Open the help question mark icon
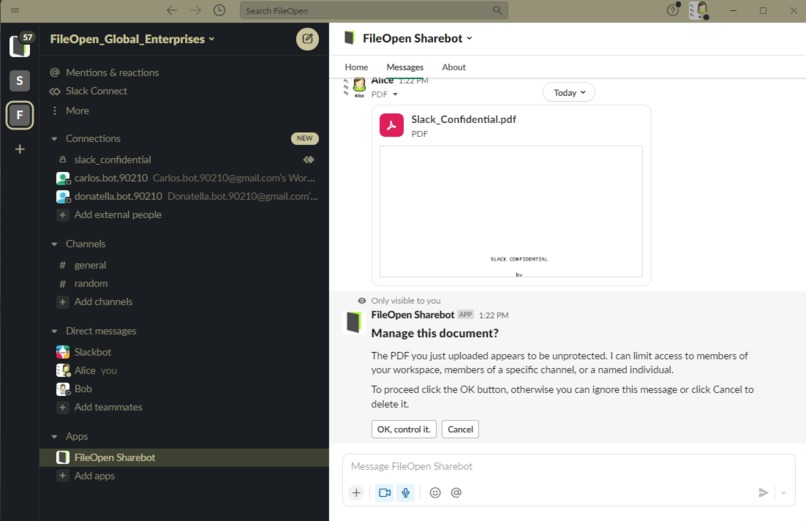Screen dimensions: 806x521 [672, 10]
